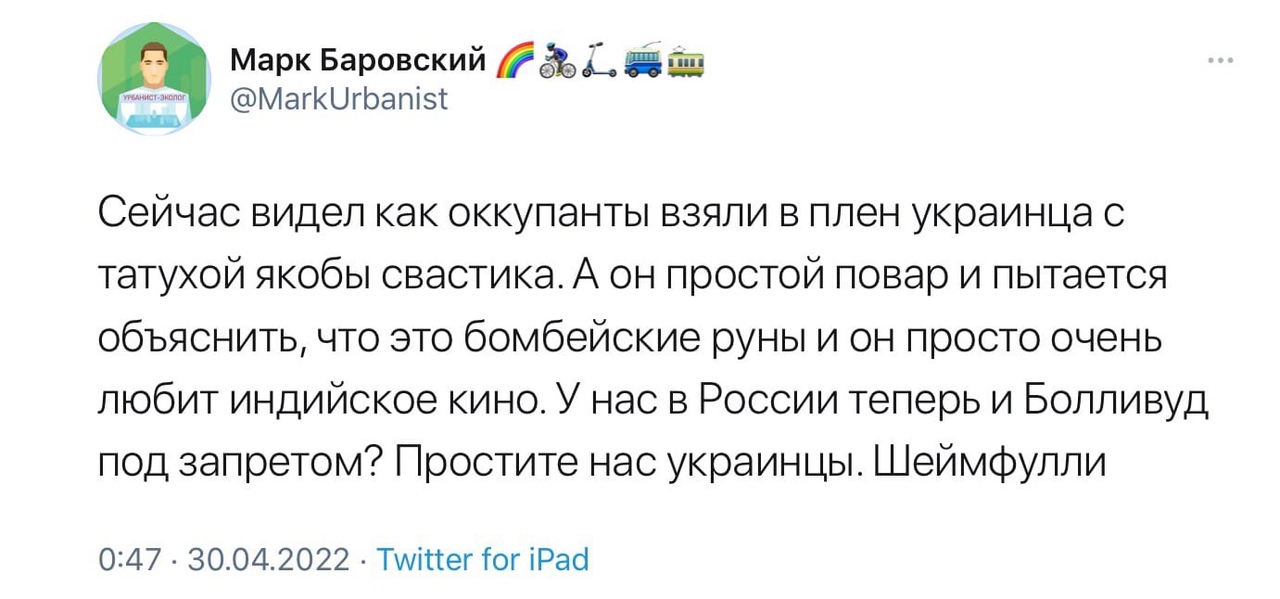Open the display name Марк Баровский
Screen dimensions: 1280x599
tap(358, 63)
